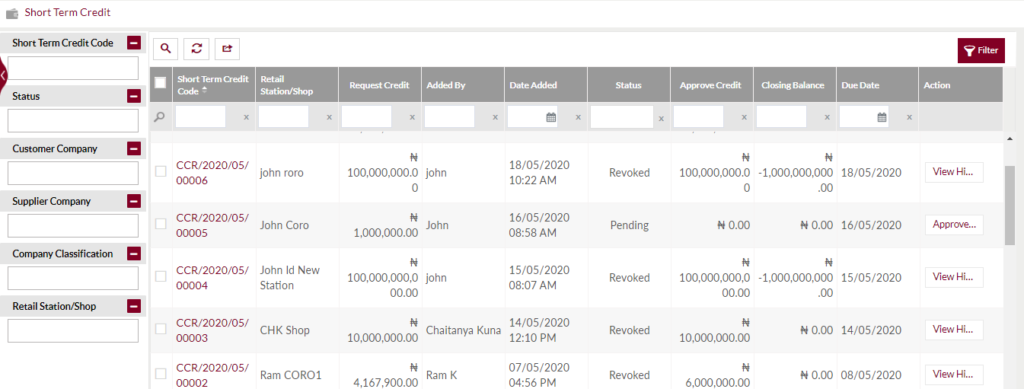The image size is (1024, 389).
Task: Click the refresh icon in toolbar
Action: click(197, 48)
